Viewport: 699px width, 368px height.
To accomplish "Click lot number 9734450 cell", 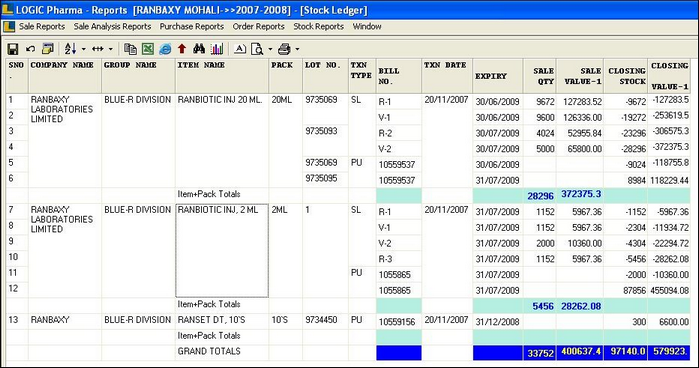I will coord(325,321).
